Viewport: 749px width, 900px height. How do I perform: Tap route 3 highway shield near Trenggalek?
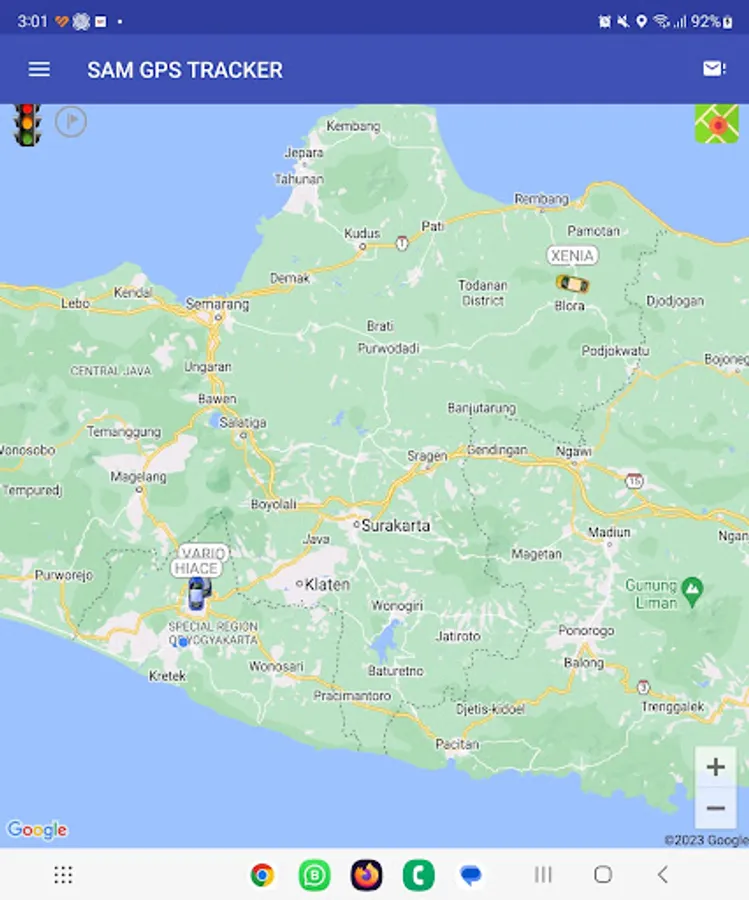tap(643, 687)
